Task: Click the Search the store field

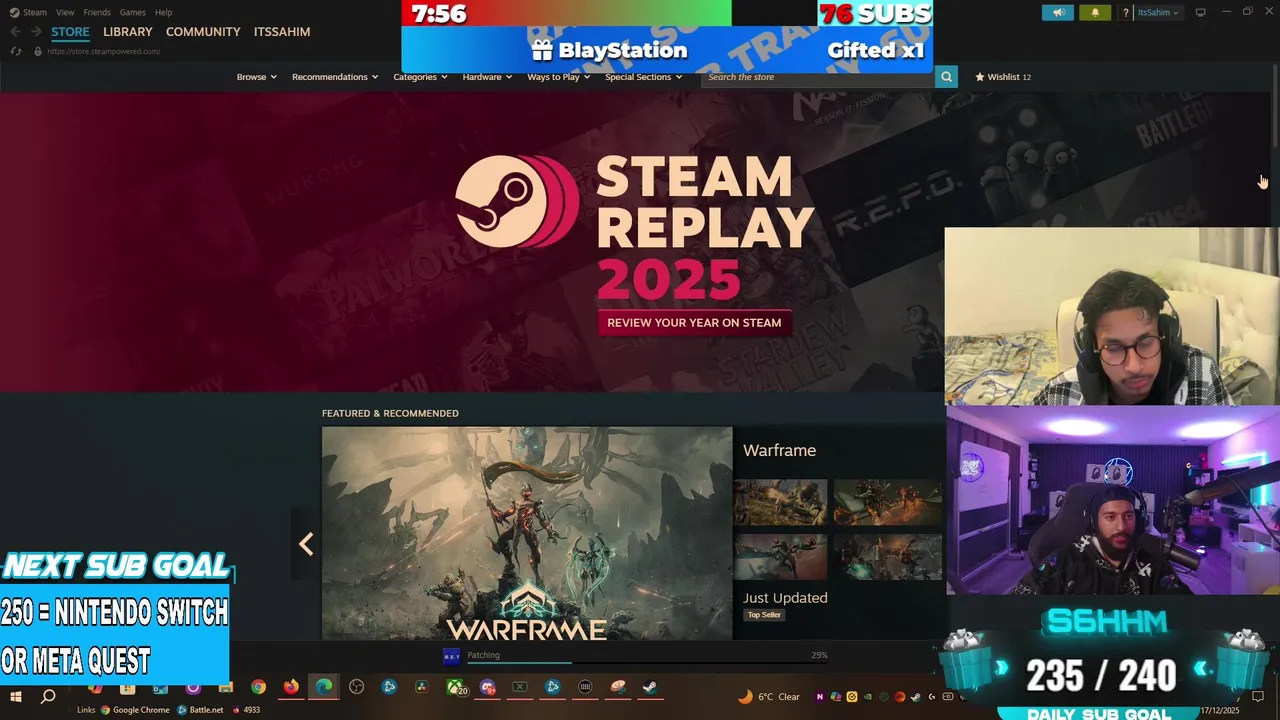Action: pyautogui.click(x=818, y=77)
